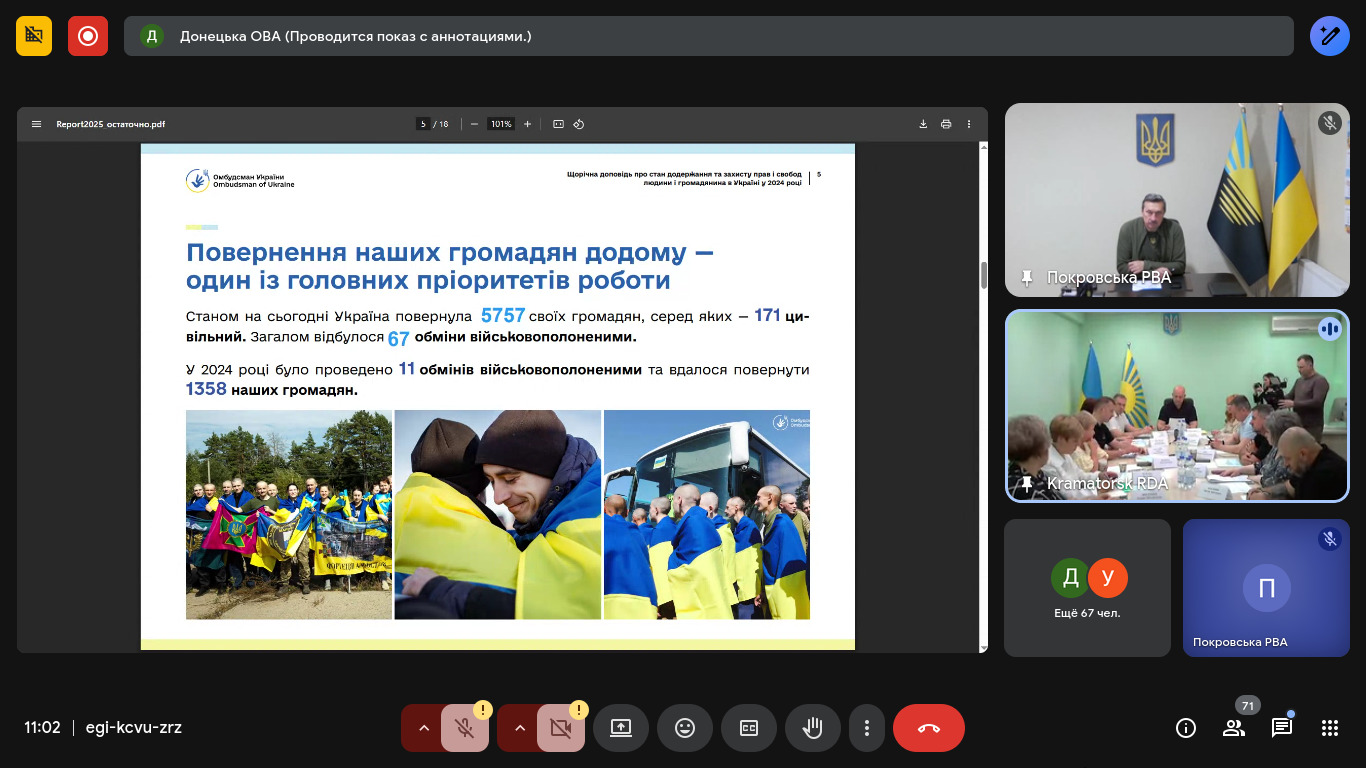Viewport: 1366px width, 768px height.
Task: Click the PDF page number field
Action: pos(423,124)
